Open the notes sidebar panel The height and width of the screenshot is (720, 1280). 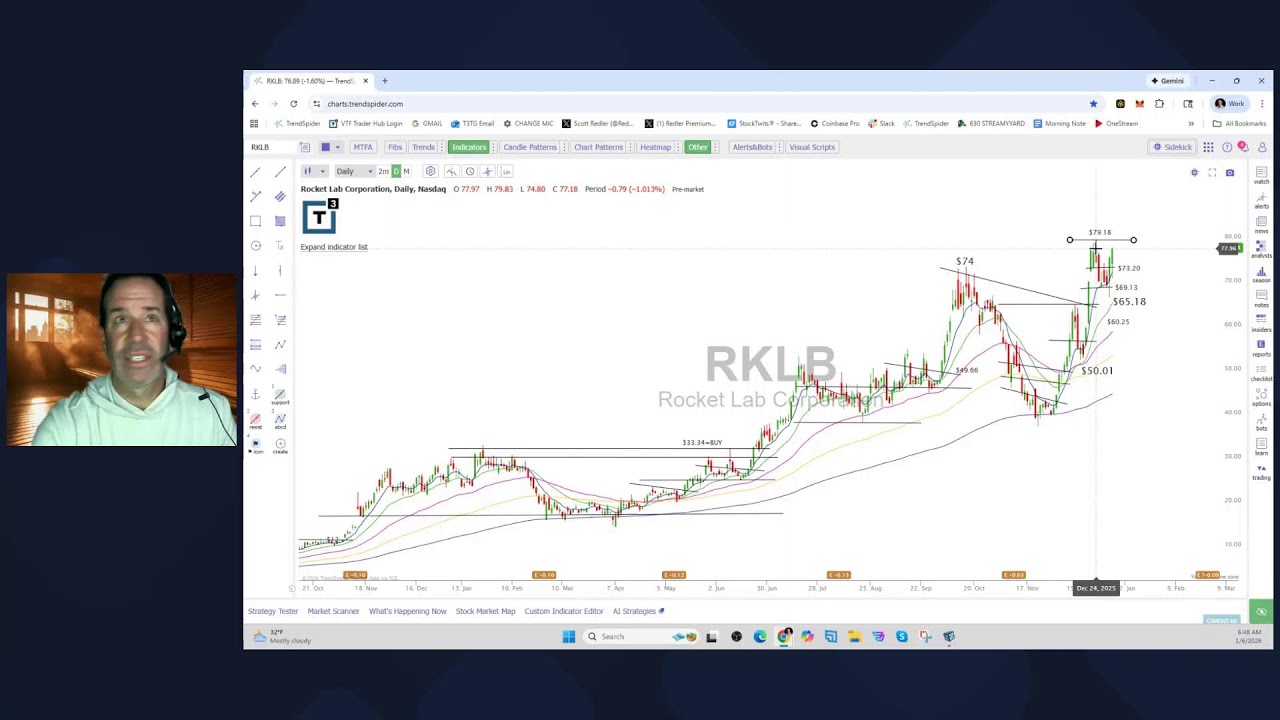click(x=1261, y=298)
